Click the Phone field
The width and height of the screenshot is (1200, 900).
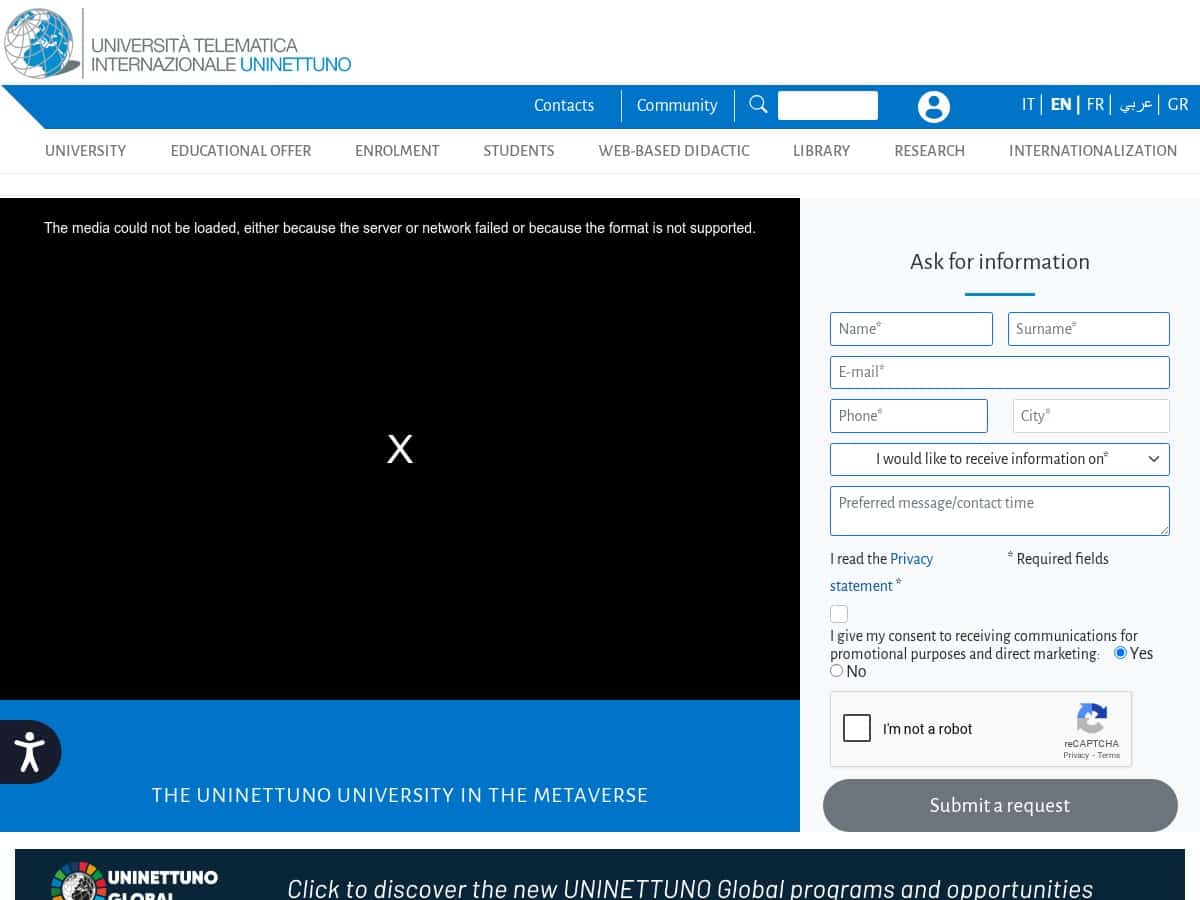(909, 416)
